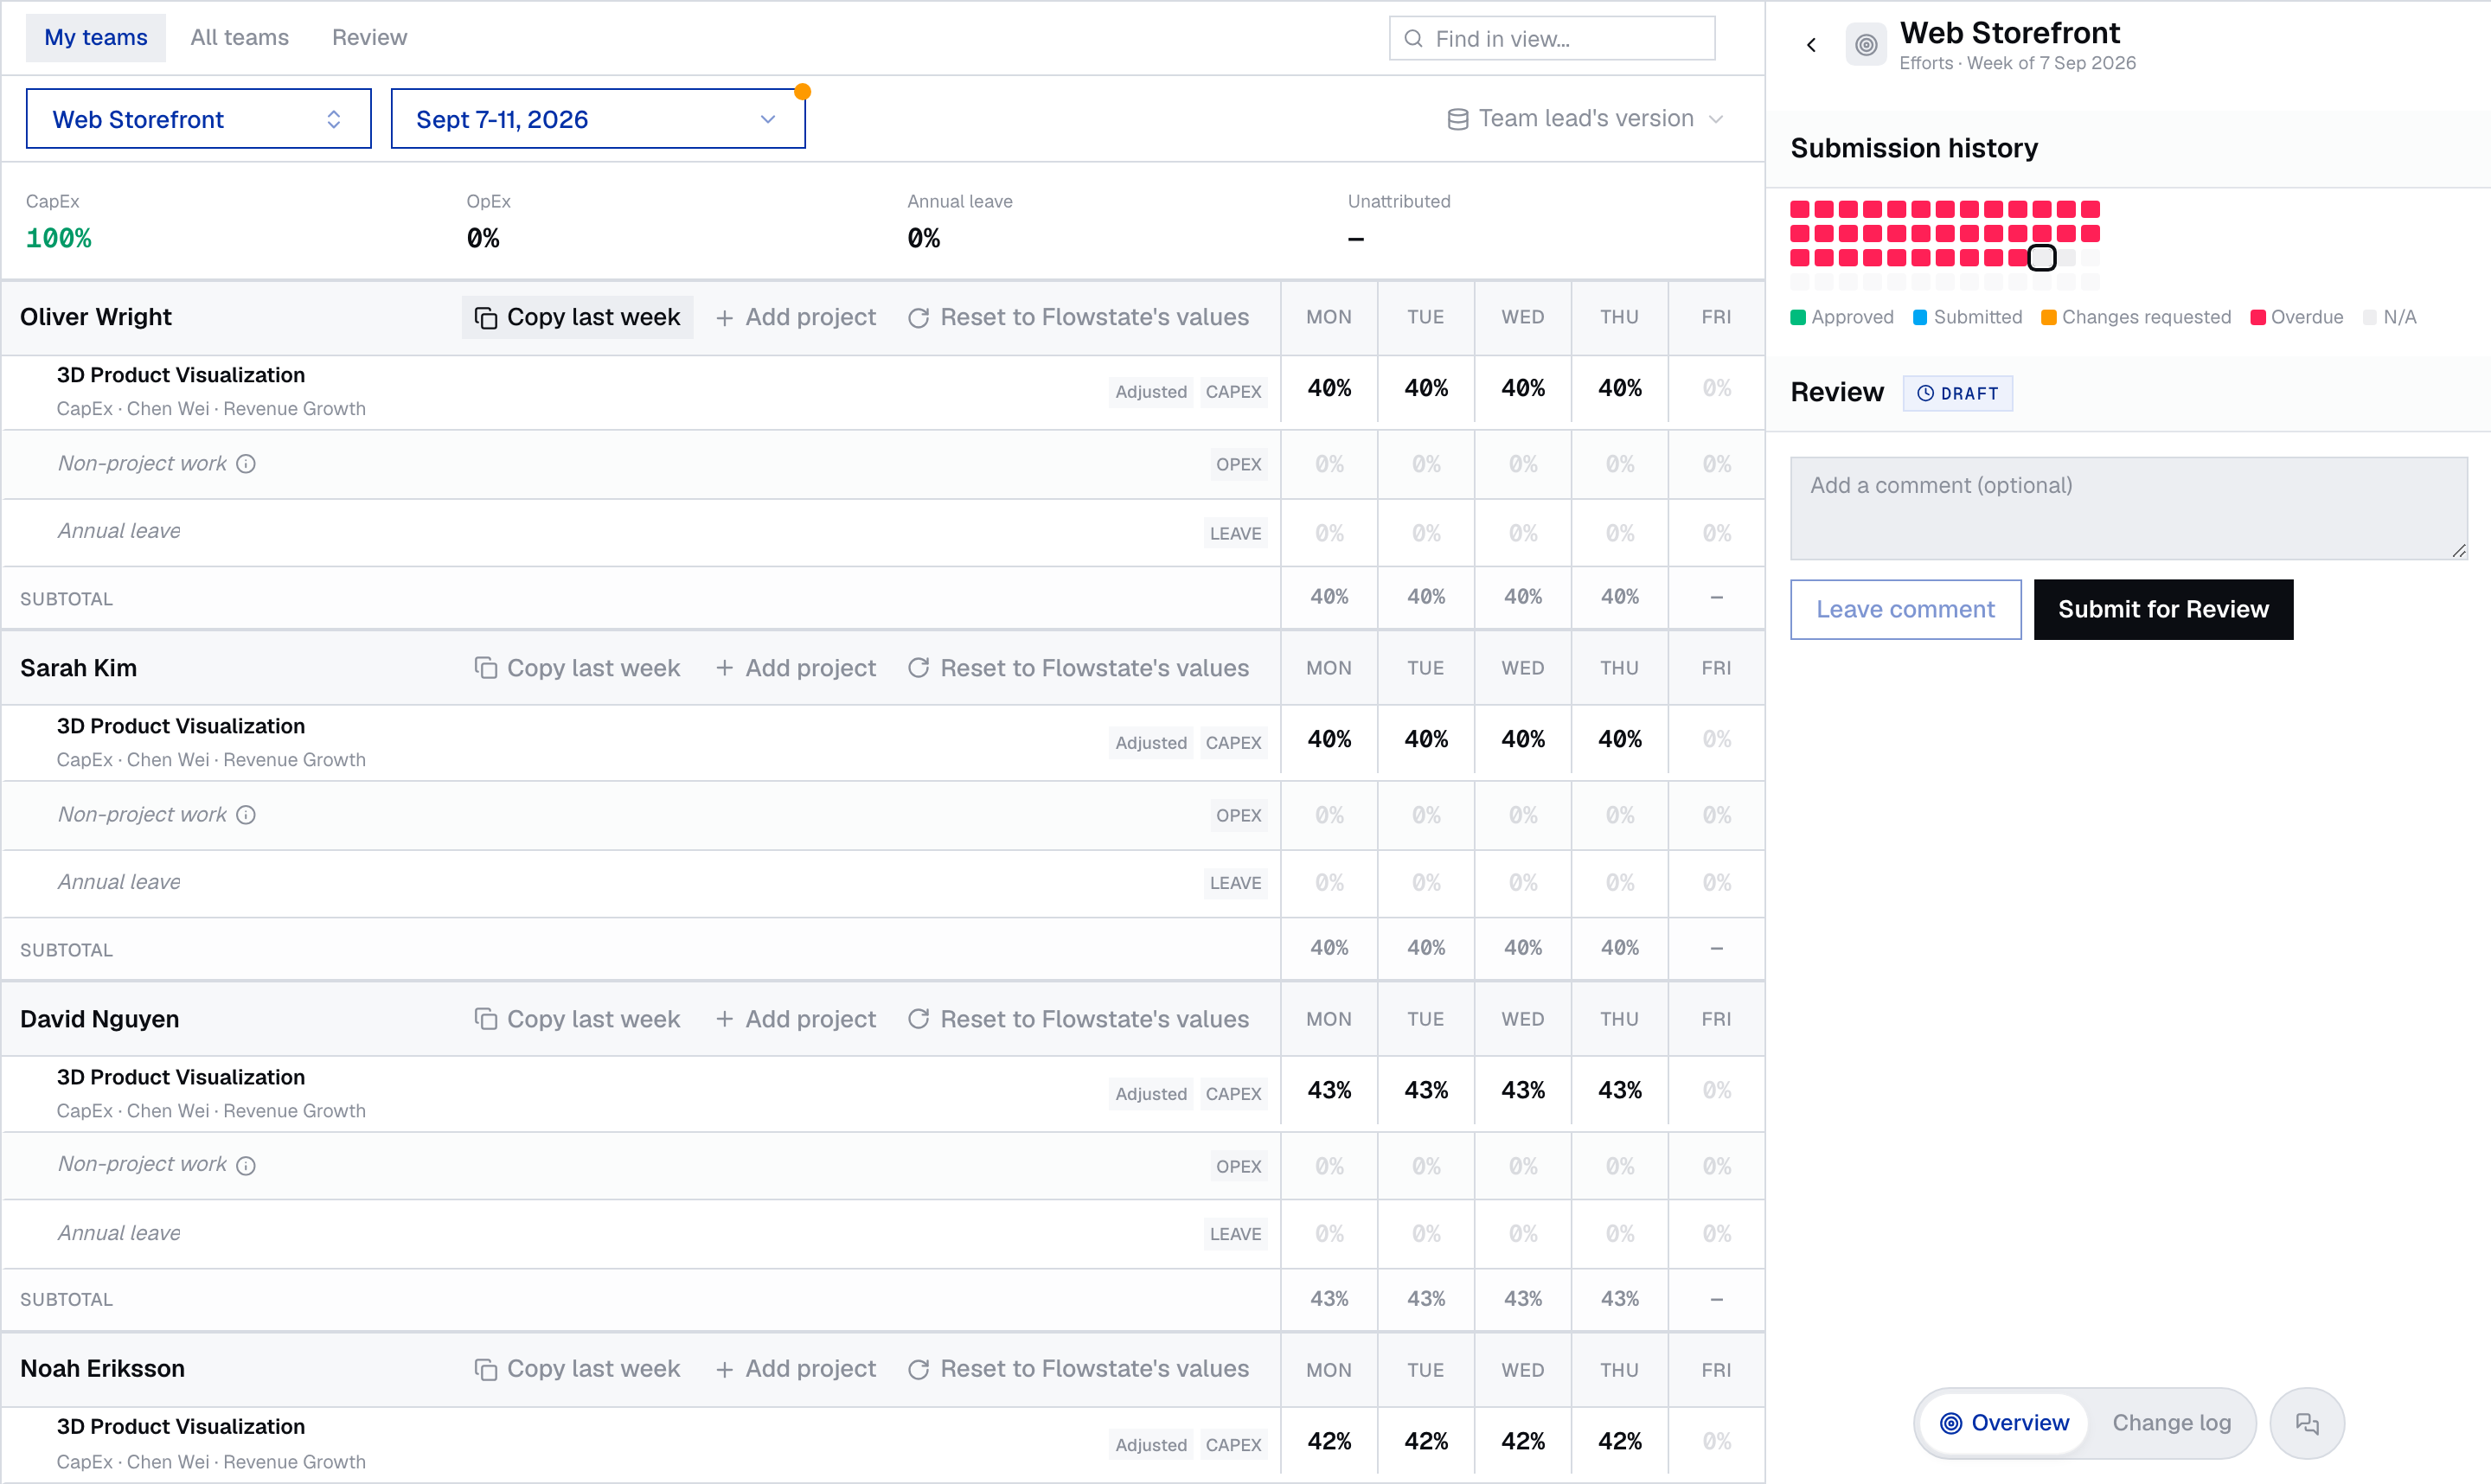The width and height of the screenshot is (2491, 1484).
Task: Click the info icon on David Nguyen's Non-project work
Action: point(246,1165)
